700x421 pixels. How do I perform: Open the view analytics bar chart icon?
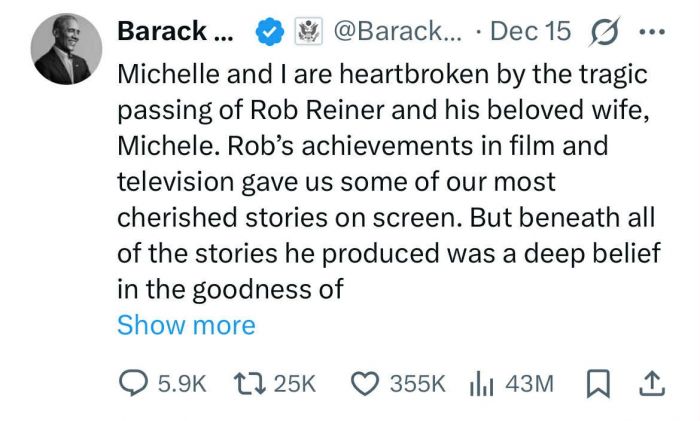(484, 383)
